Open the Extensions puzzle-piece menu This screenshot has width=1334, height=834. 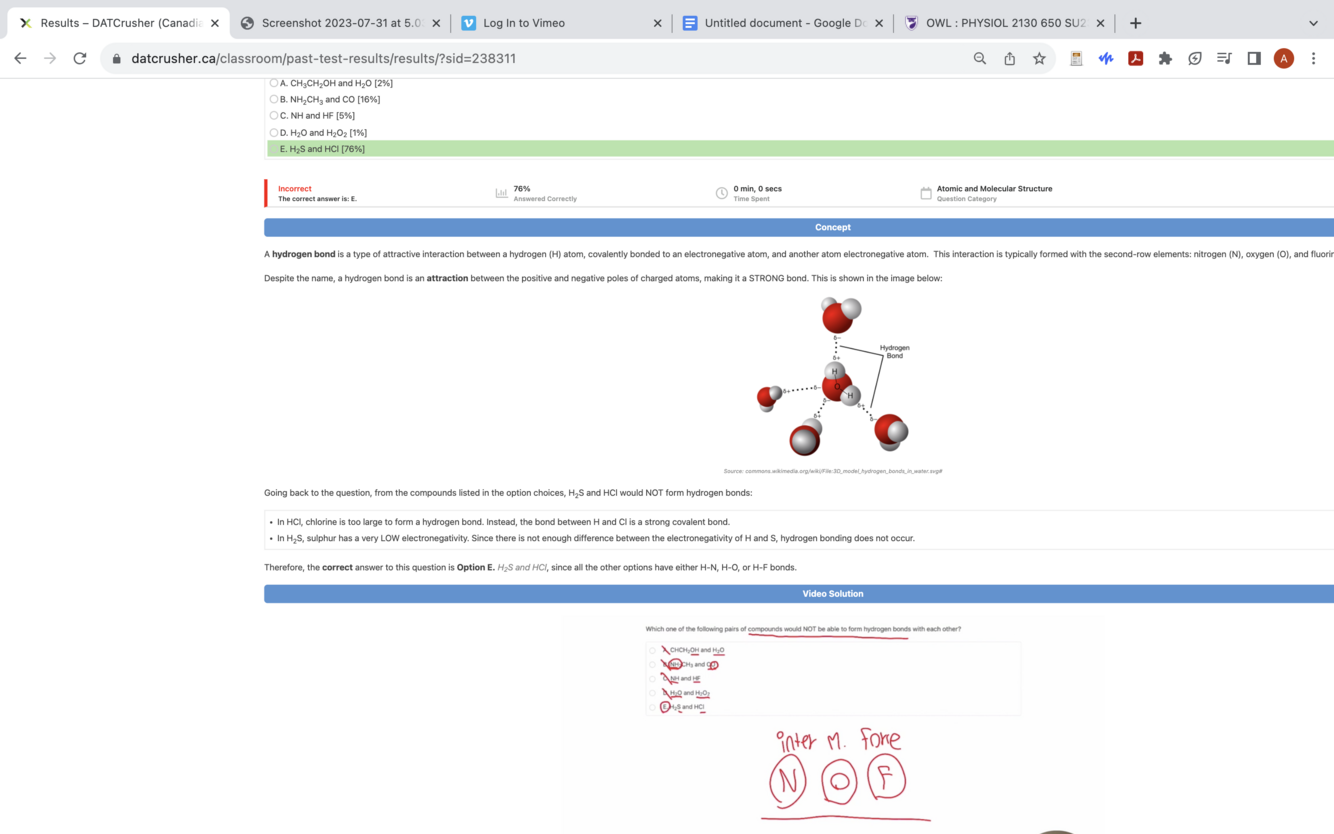[x=1165, y=58]
